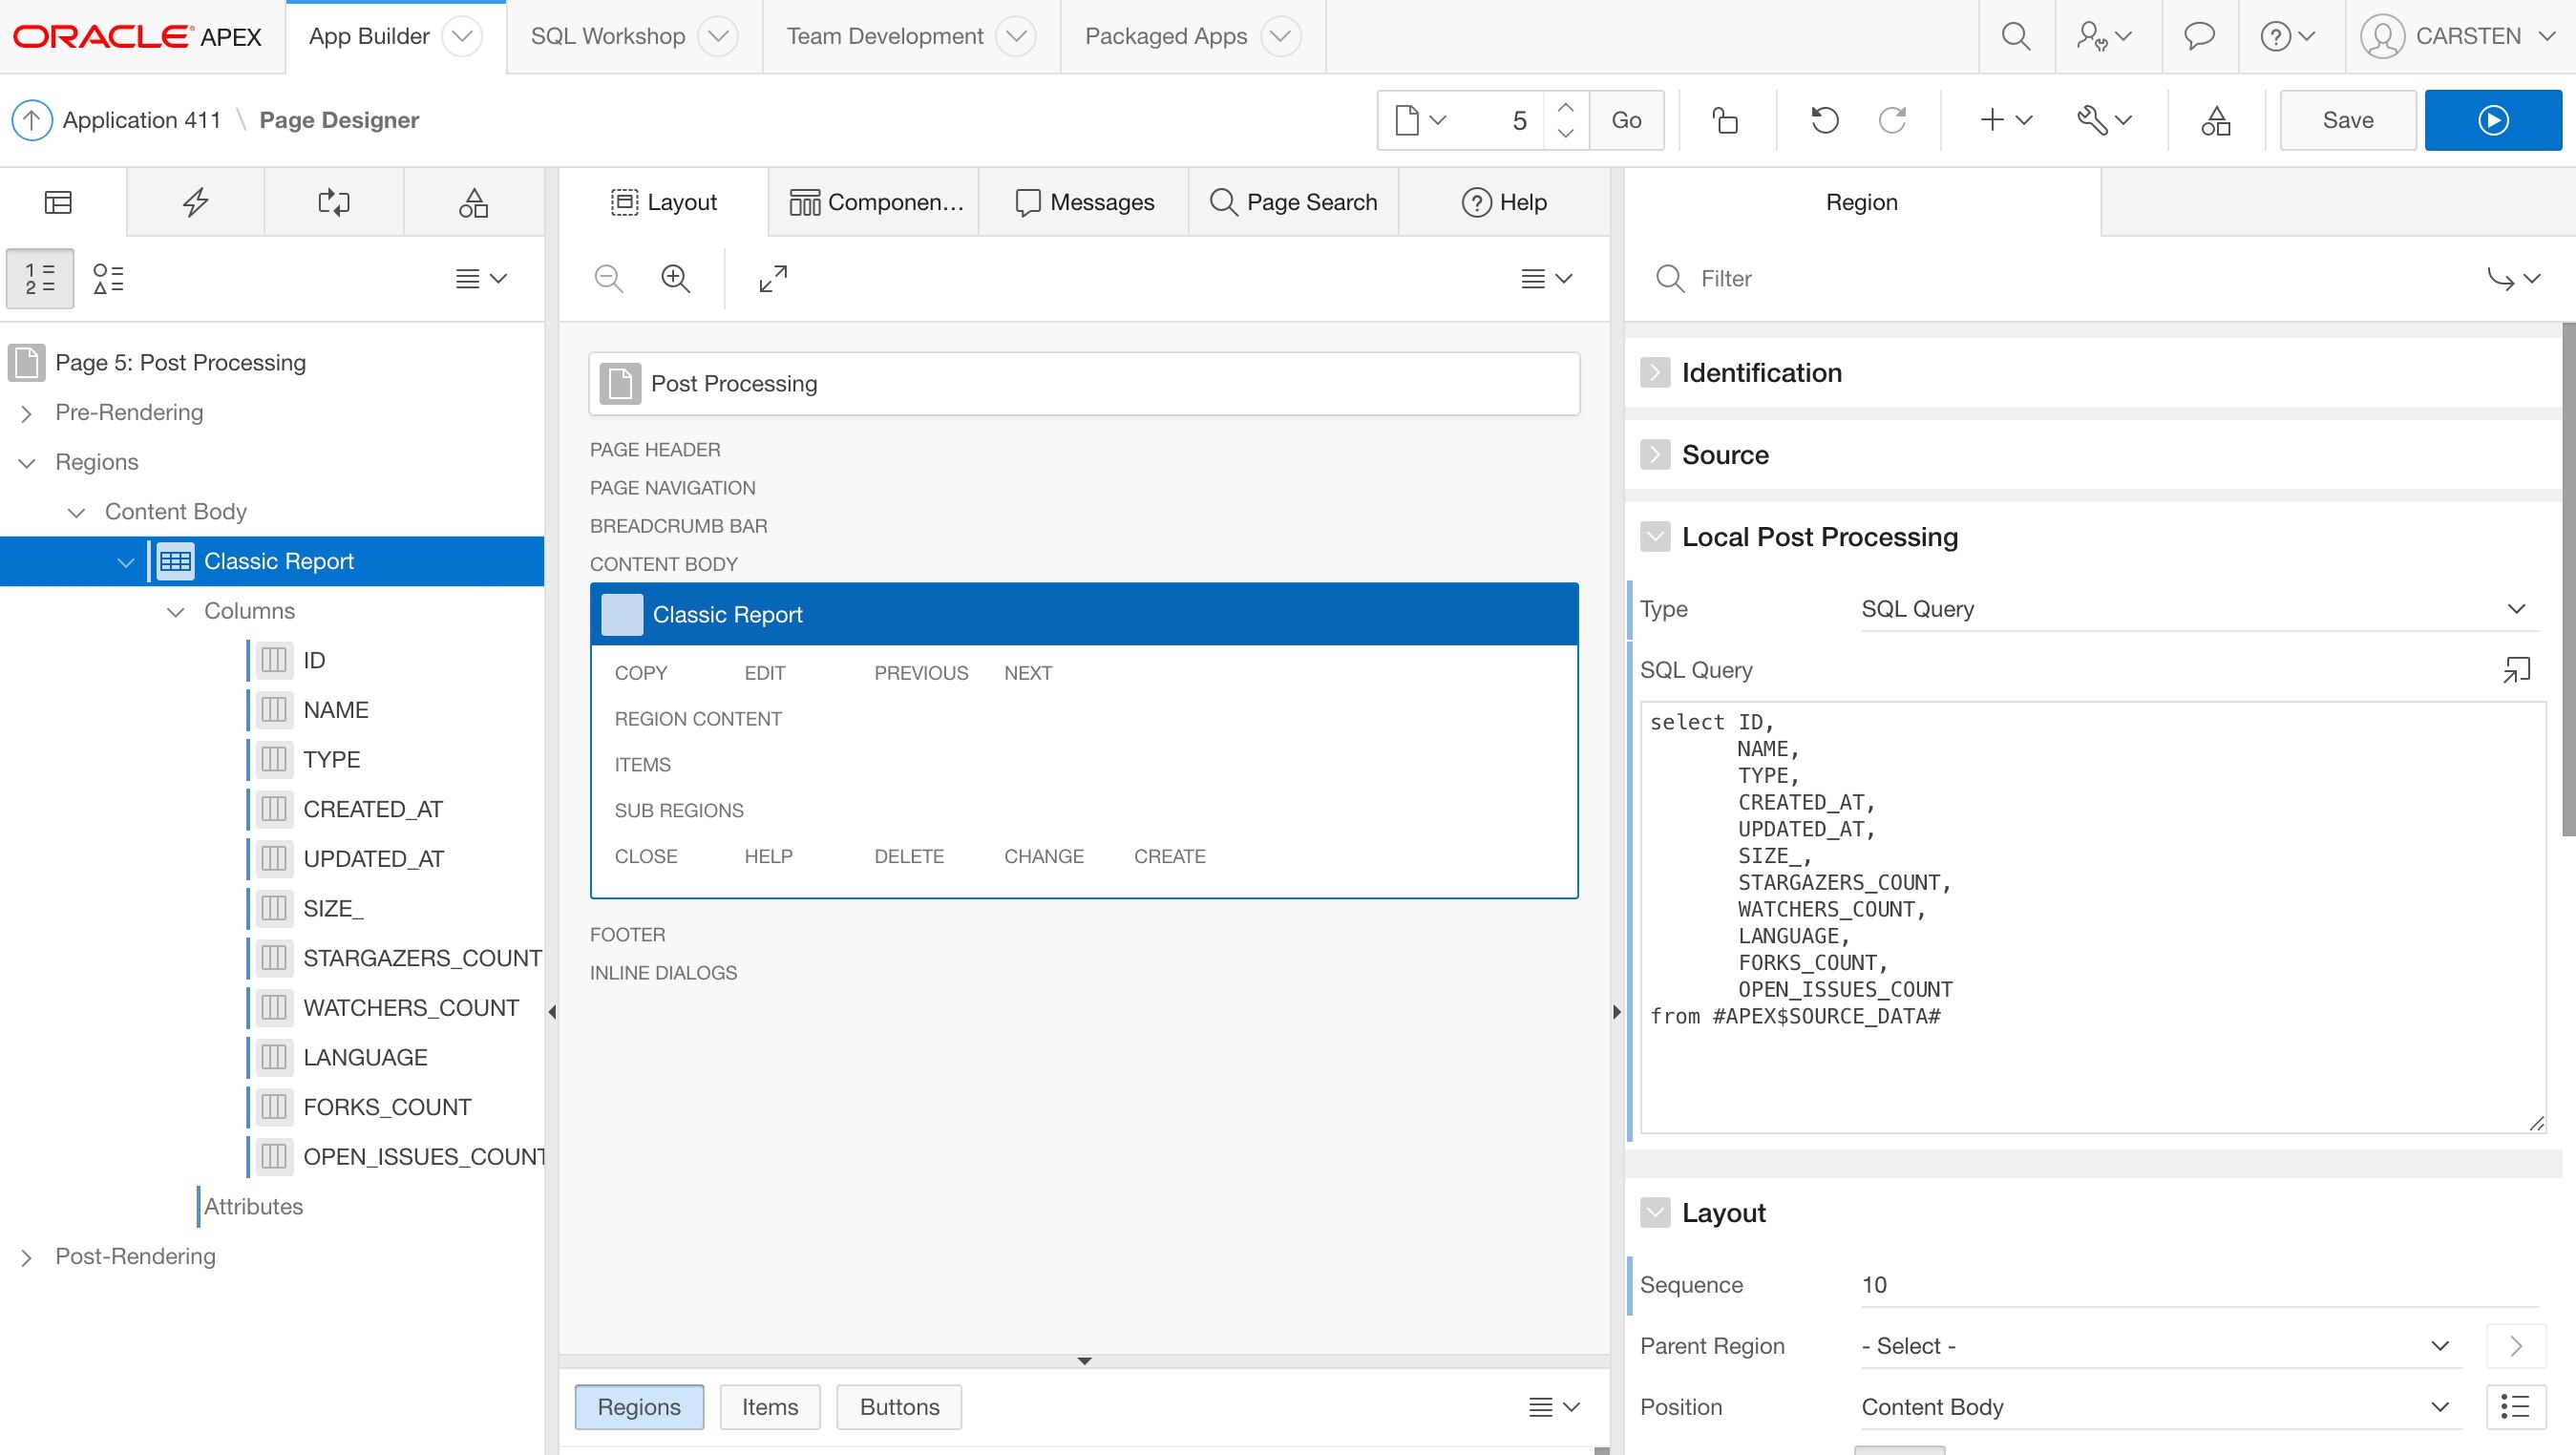Click the save button in toolbar

(2346, 118)
